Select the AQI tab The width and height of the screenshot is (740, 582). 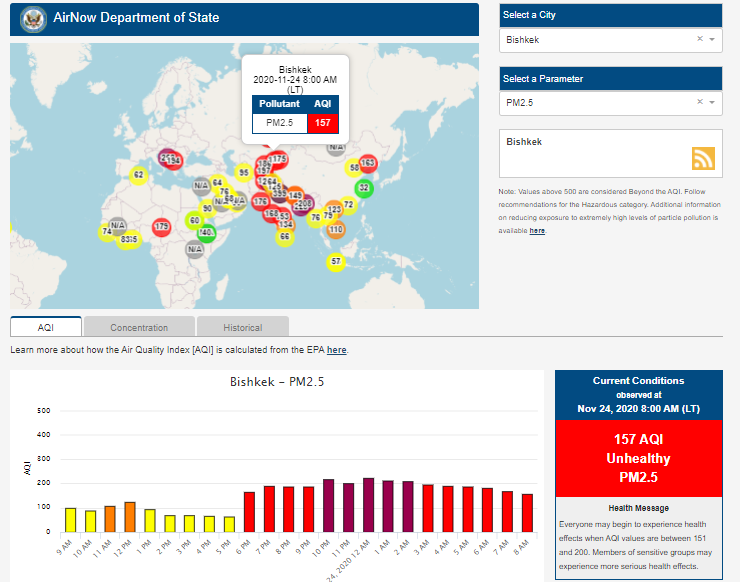tap(46, 327)
